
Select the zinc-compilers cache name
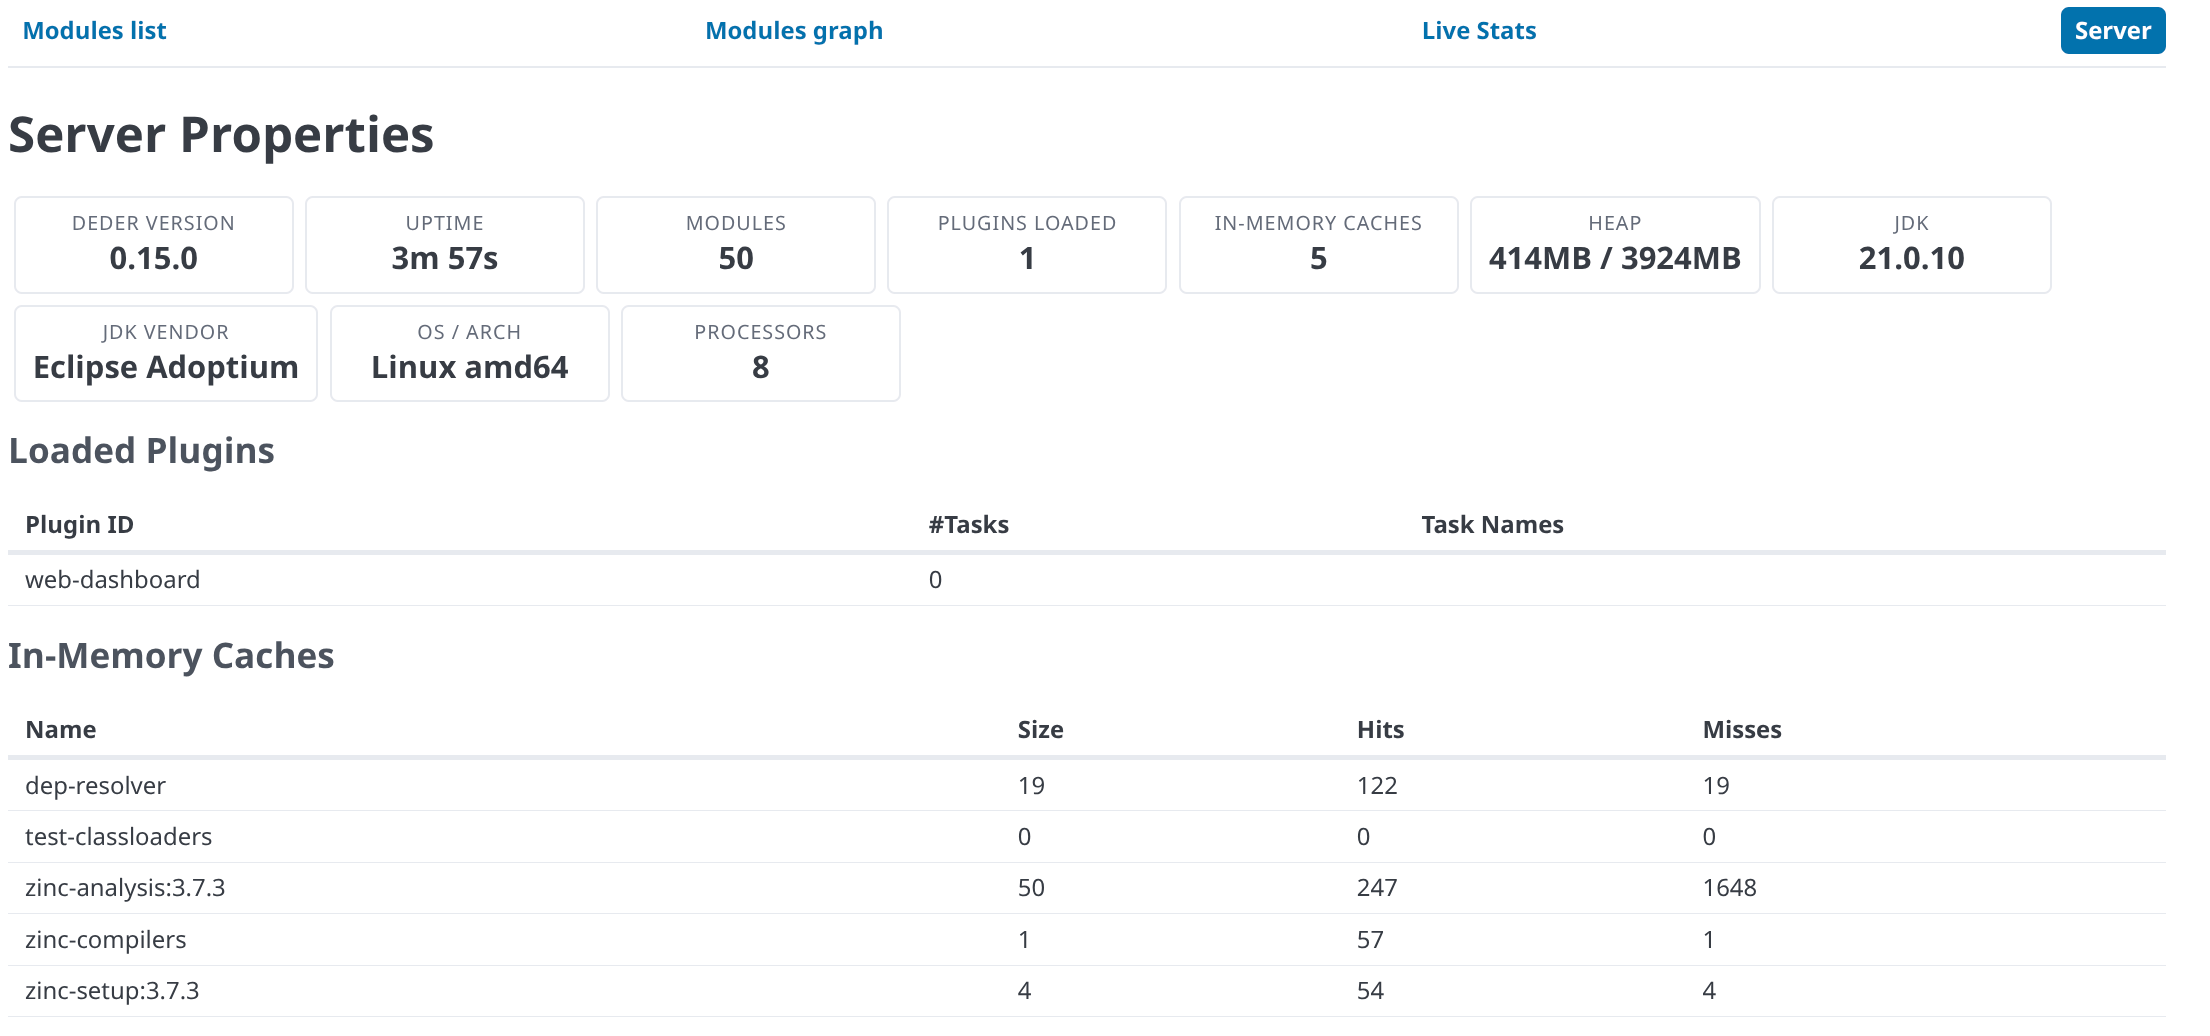pyautogui.click(x=105, y=940)
